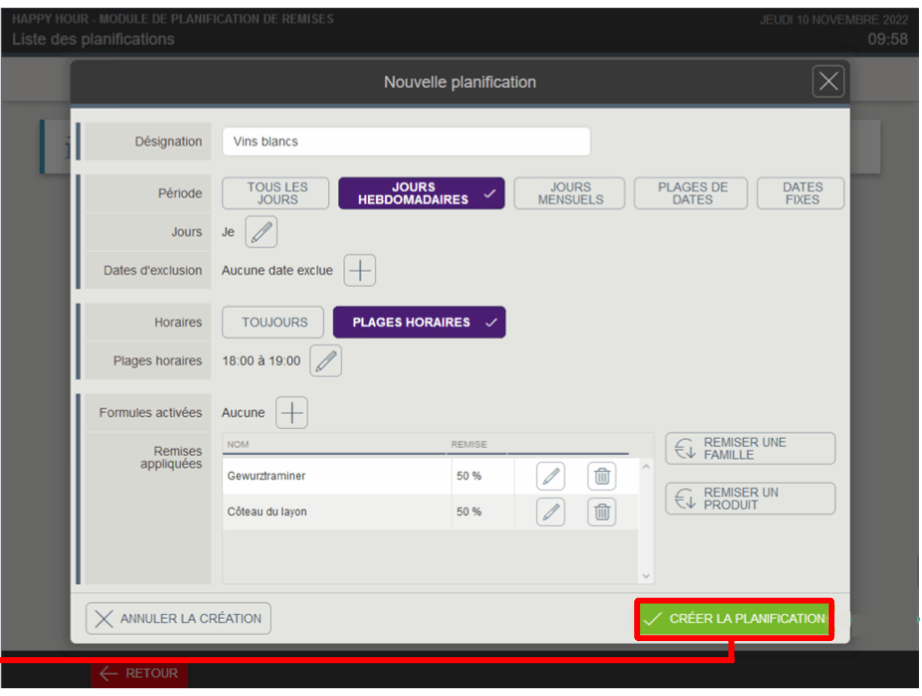Edit the 18:00 à 19:00 time range
Viewport: 922px width, 696px height.
coord(326,361)
